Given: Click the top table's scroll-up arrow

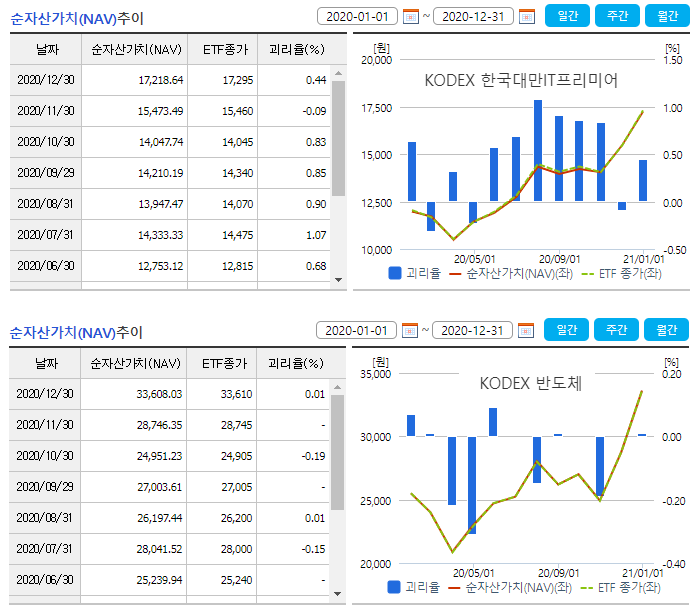Looking at the screenshot, I should click(x=338, y=73).
